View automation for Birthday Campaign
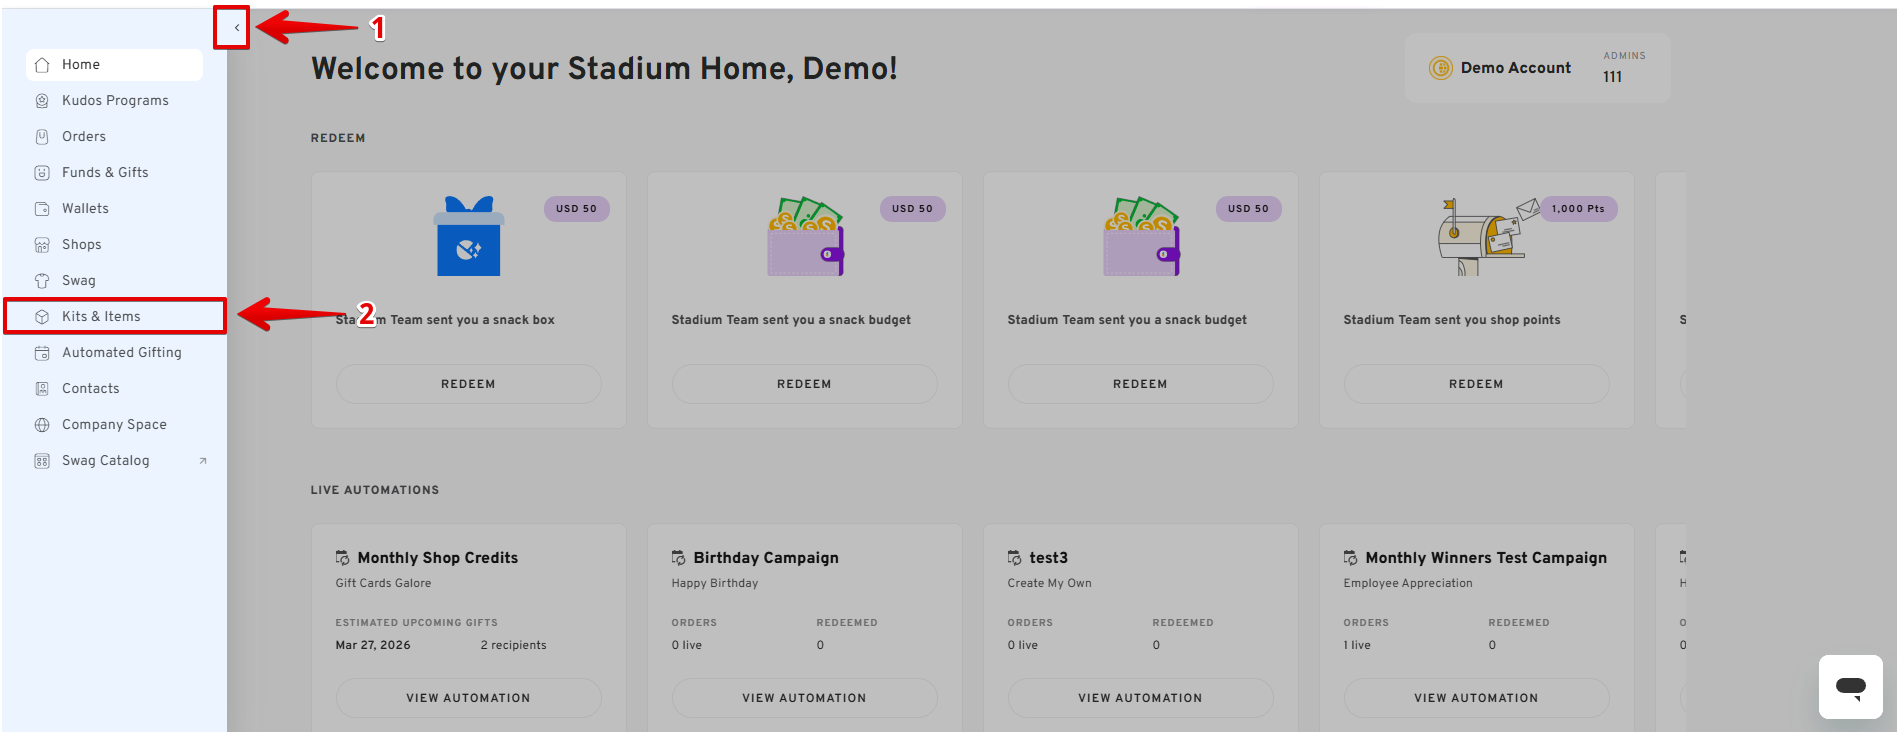This screenshot has width=1897, height=732. [804, 698]
